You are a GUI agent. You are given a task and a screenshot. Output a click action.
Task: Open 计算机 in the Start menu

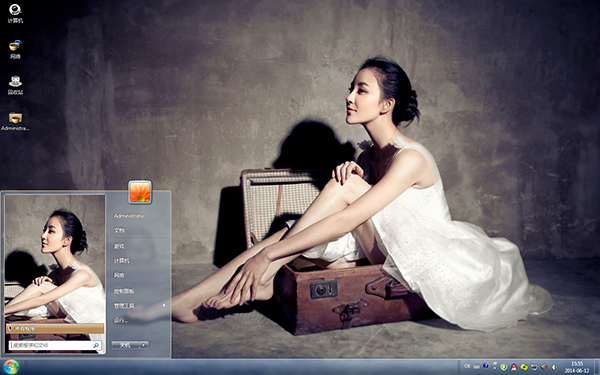click(122, 261)
